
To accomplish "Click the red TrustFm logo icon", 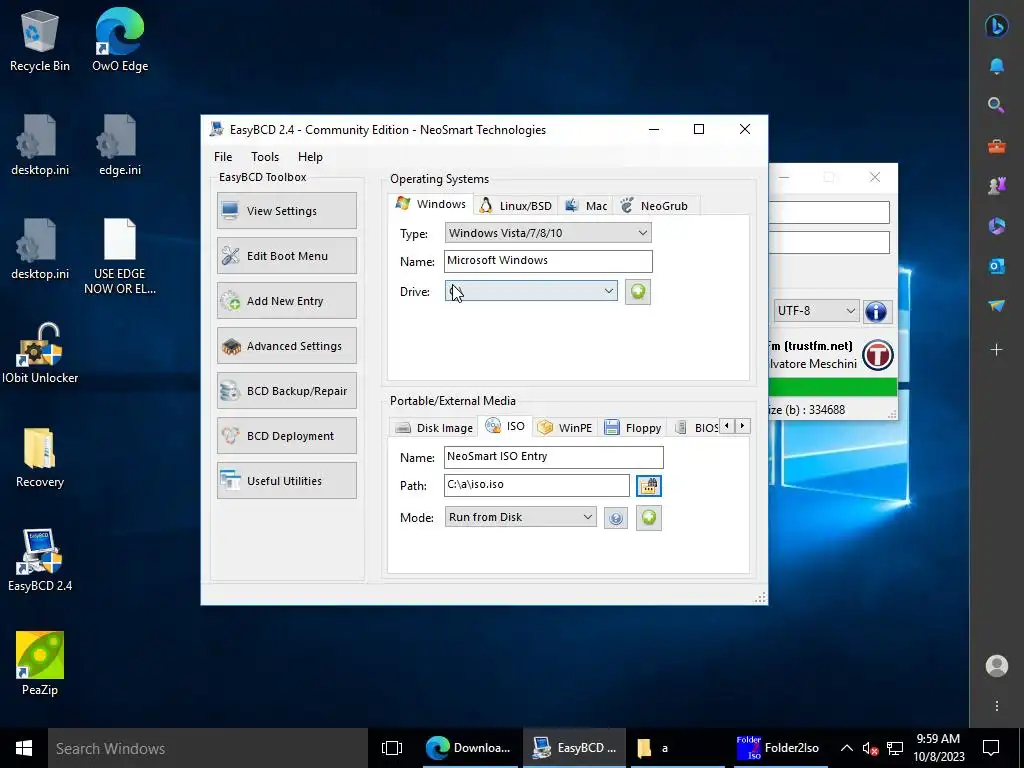I will tap(878, 355).
